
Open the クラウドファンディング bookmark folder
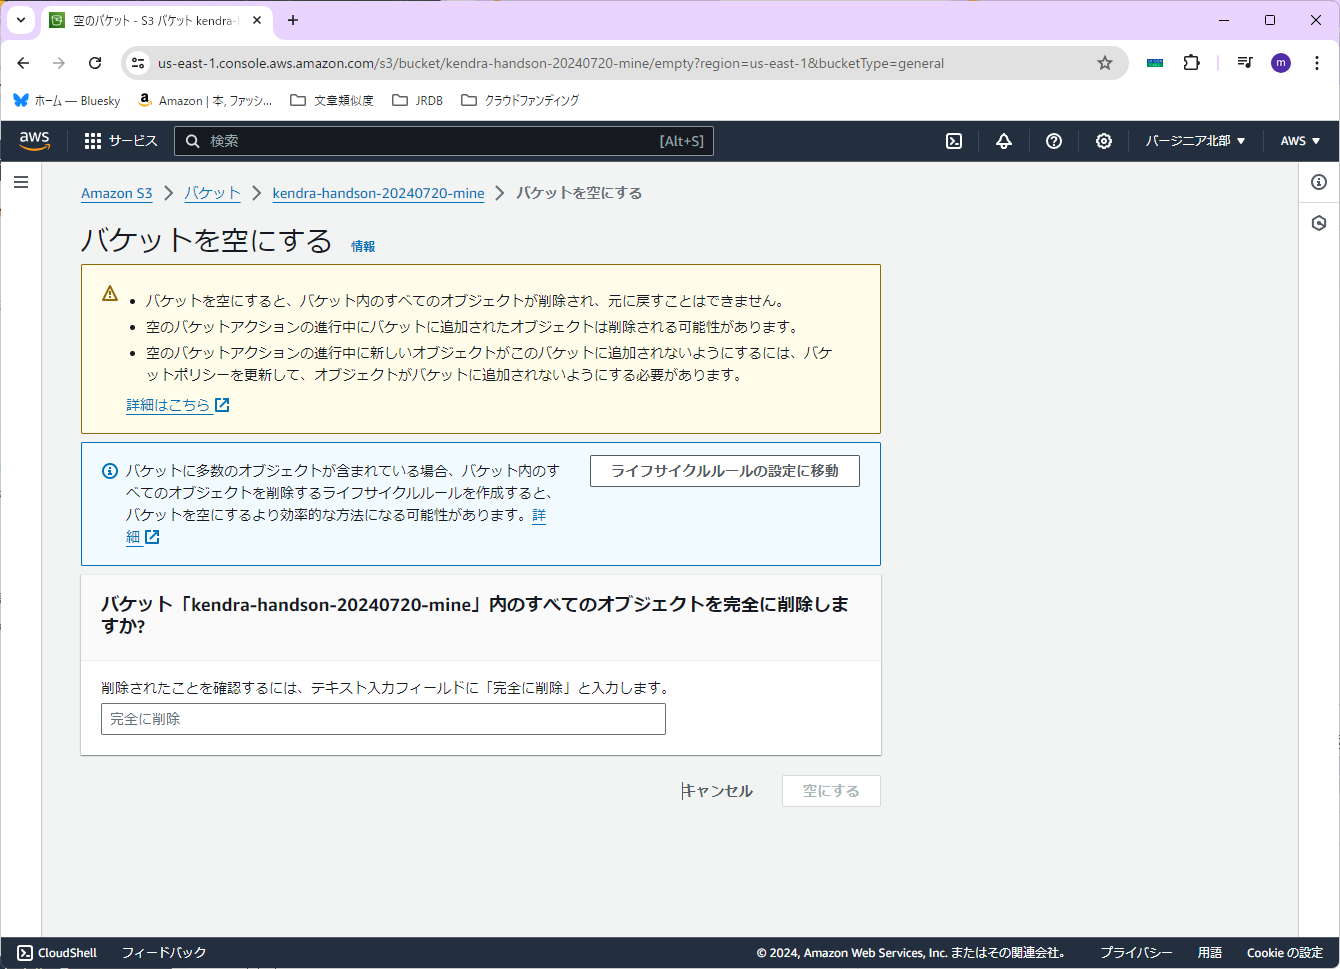[x=520, y=100]
